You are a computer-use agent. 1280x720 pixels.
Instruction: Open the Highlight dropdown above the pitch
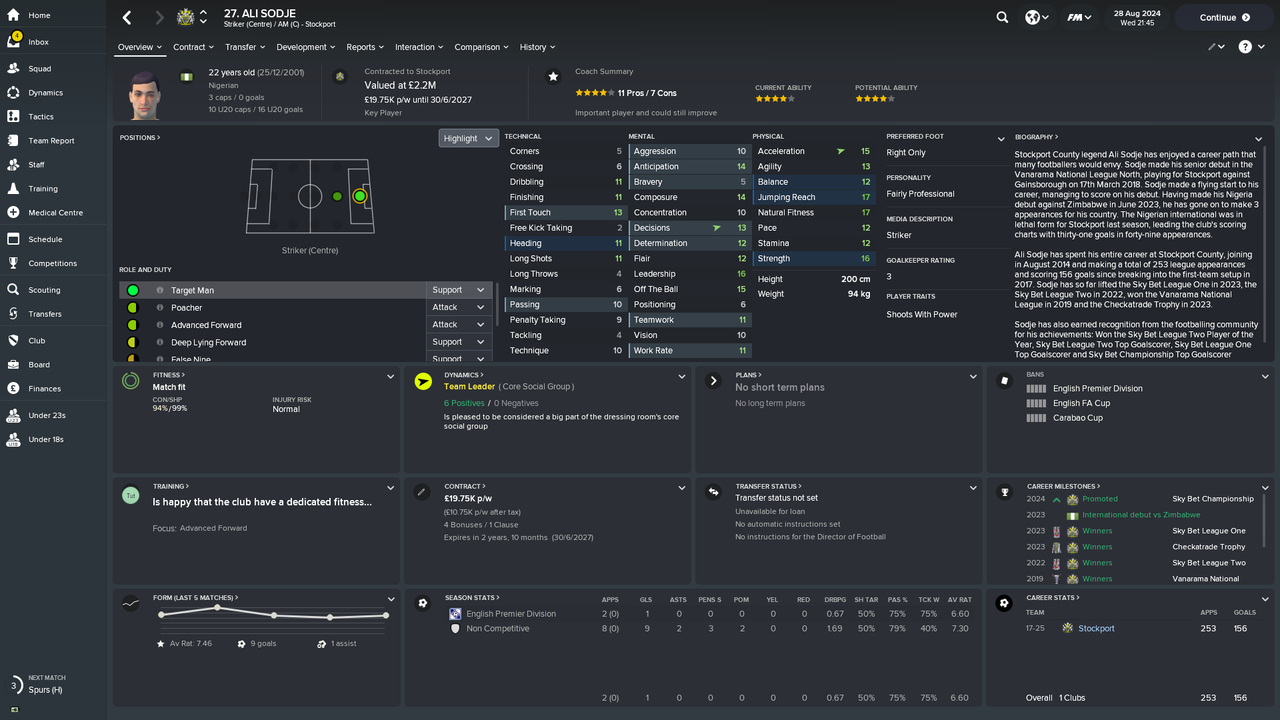[x=468, y=138]
